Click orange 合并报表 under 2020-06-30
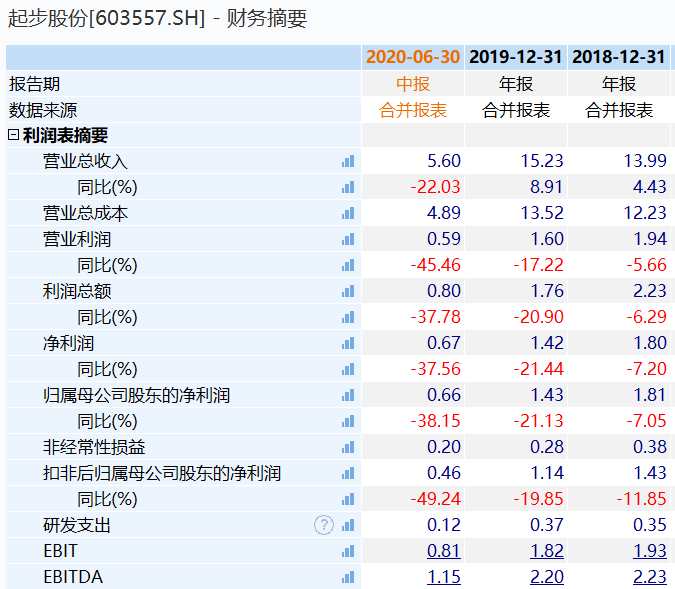The image size is (675, 589). coord(413,110)
